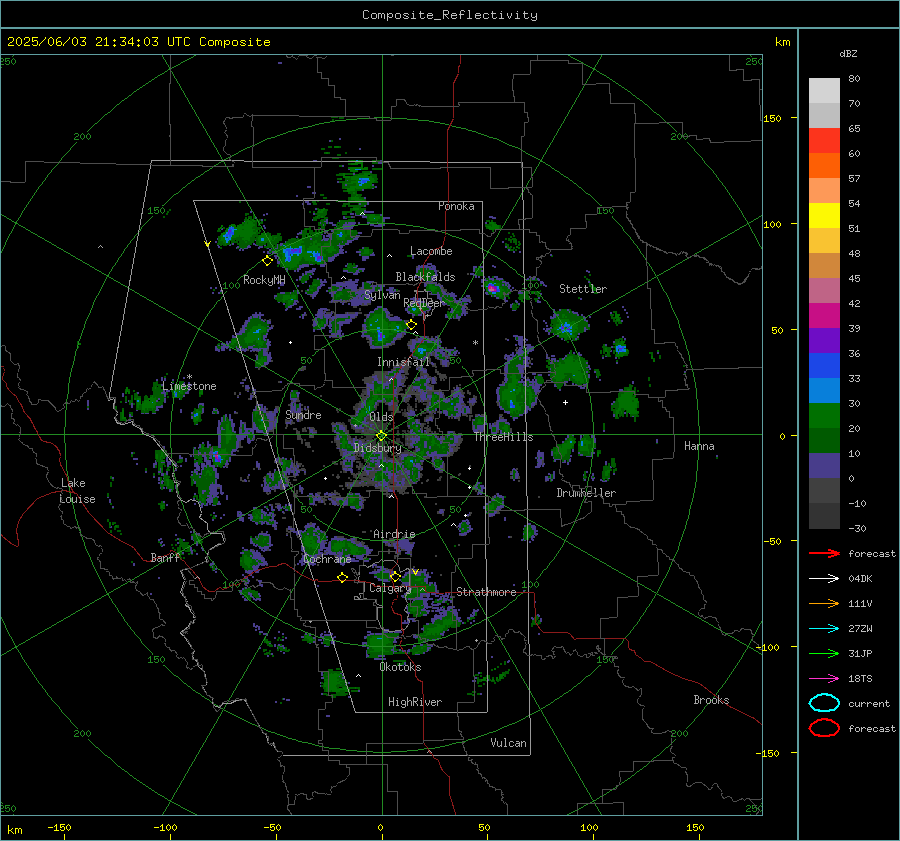Select the red 65 dBZ color swatch
900x841 pixels.
pos(824,140)
